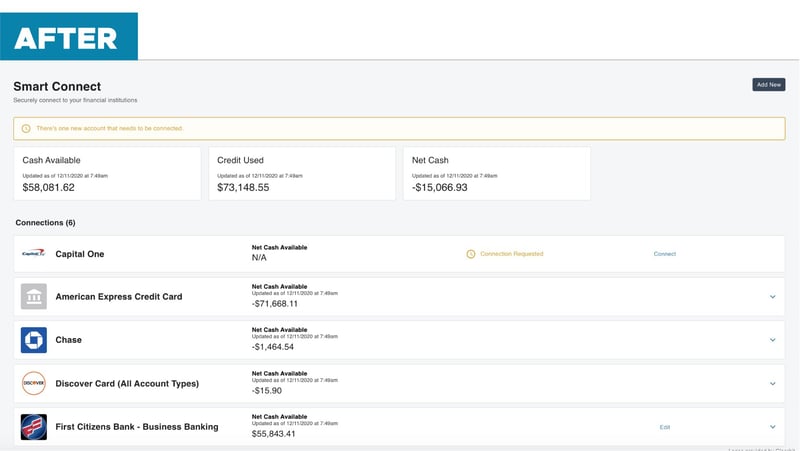Click the Add New button
The width and height of the screenshot is (800, 451).
click(769, 85)
